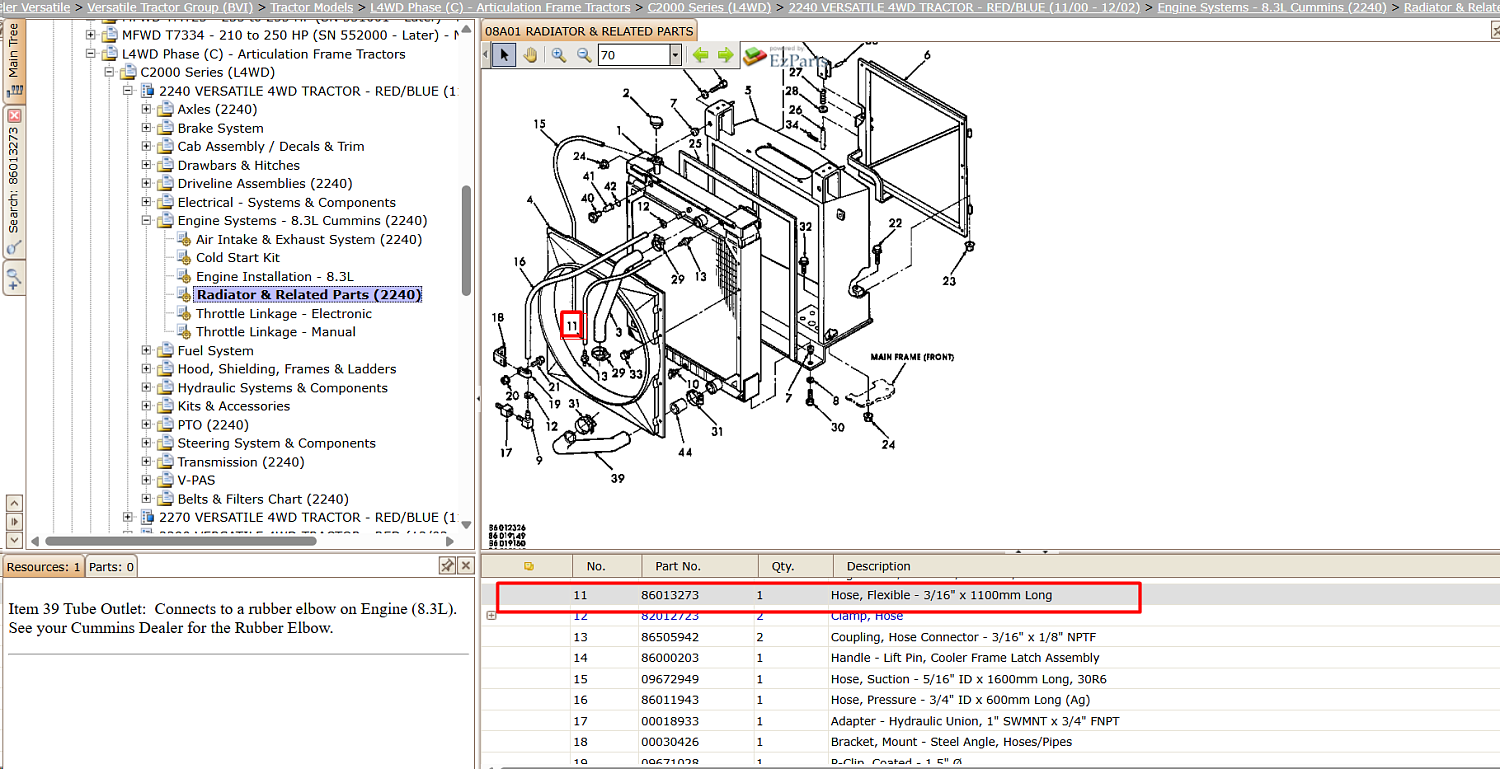Click the Transmission (2240) folder icon
Screen dimensions: 1500x769
click(165, 462)
